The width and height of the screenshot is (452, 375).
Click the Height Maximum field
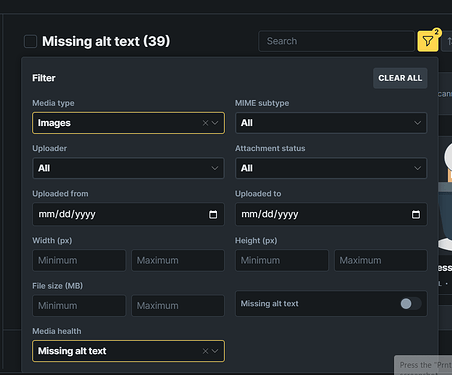[x=381, y=260]
